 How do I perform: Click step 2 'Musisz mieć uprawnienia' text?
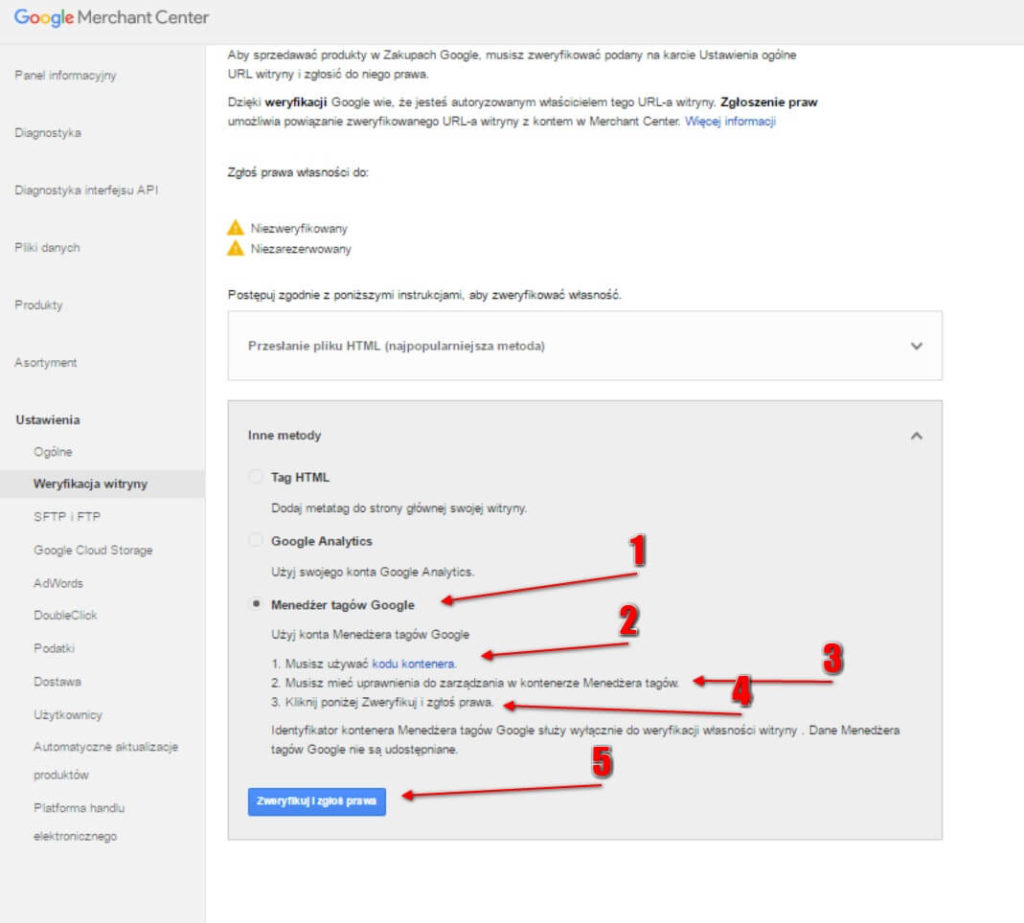pyautogui.click(x=475, y=683)
